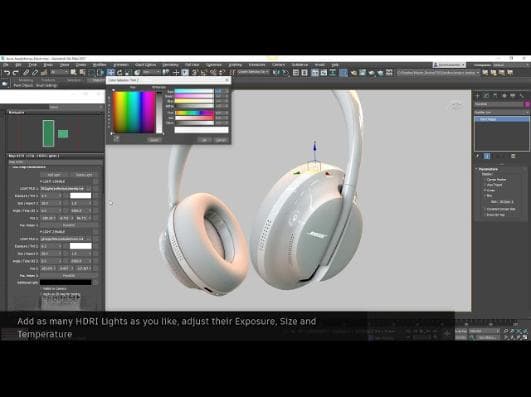Toggle the Centre Marker checkbox
This screenshot has height=397, width=531.
click(485, 180)
